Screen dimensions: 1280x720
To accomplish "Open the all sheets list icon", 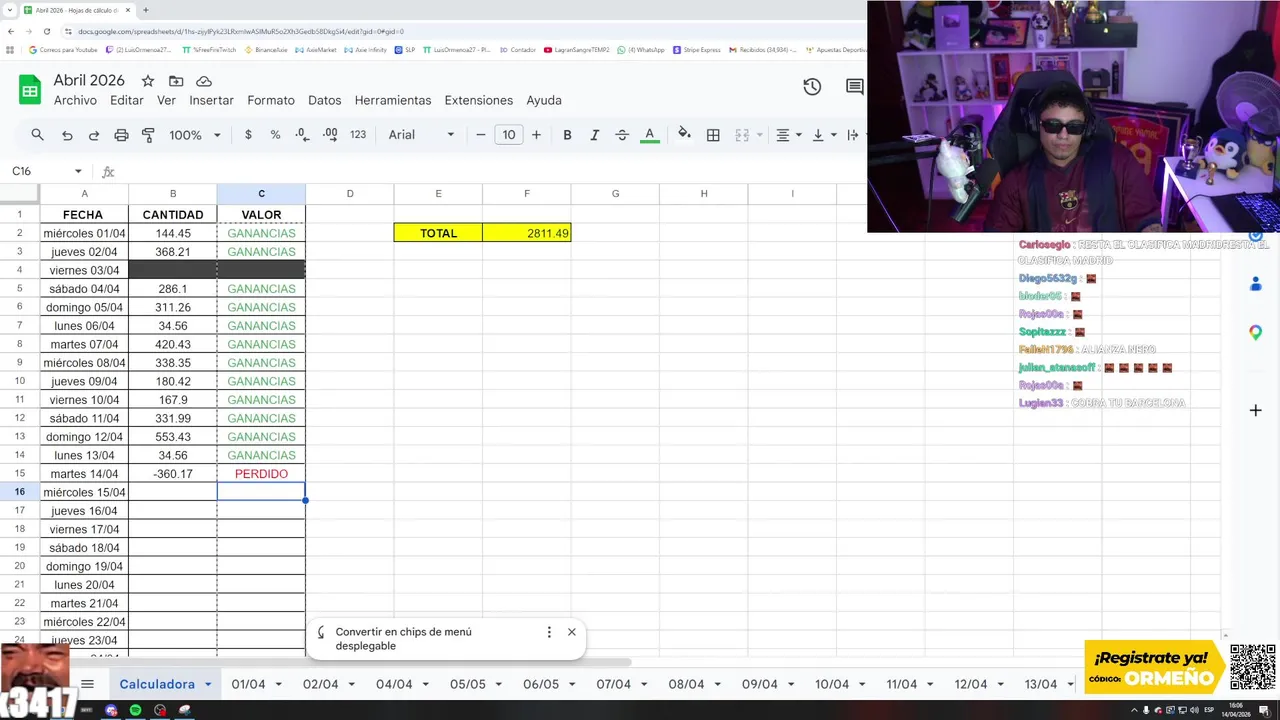I will click(x=87, y=684).
